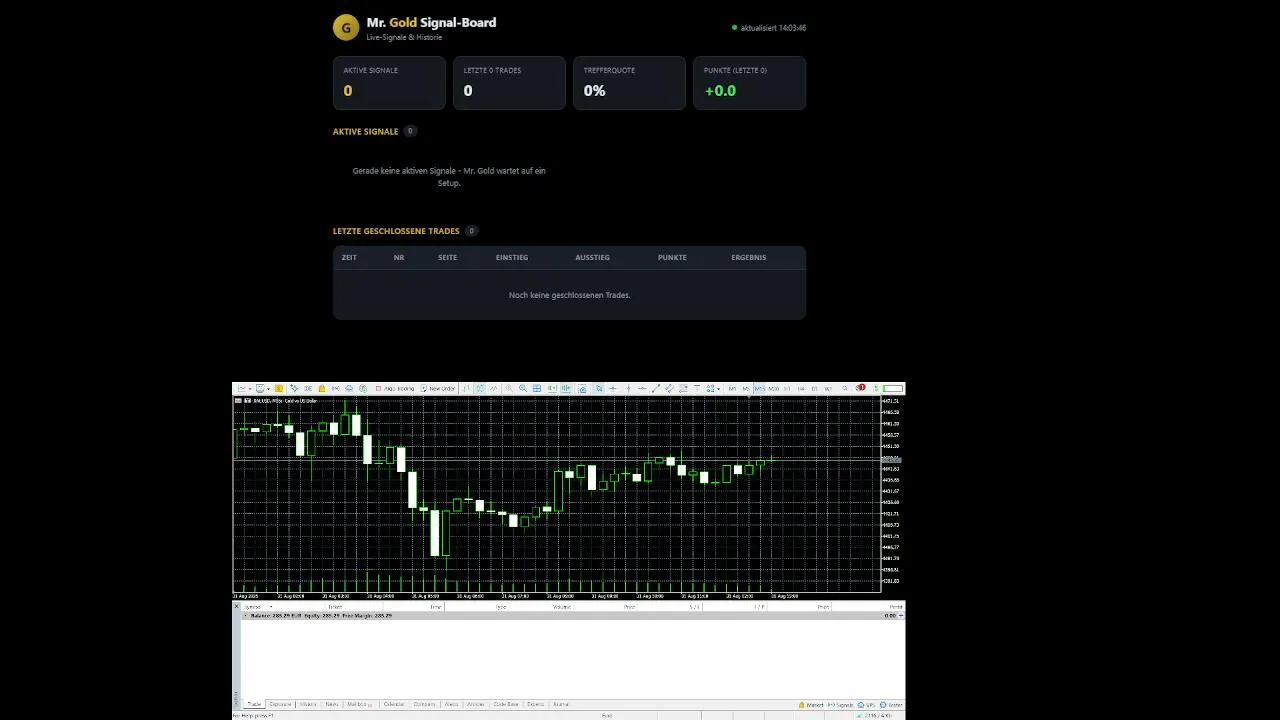Open the VPS link in toolbox footer

868,705
